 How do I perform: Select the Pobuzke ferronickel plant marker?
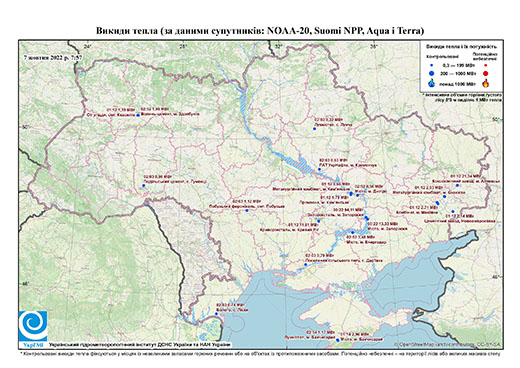(x=247, y=210)
